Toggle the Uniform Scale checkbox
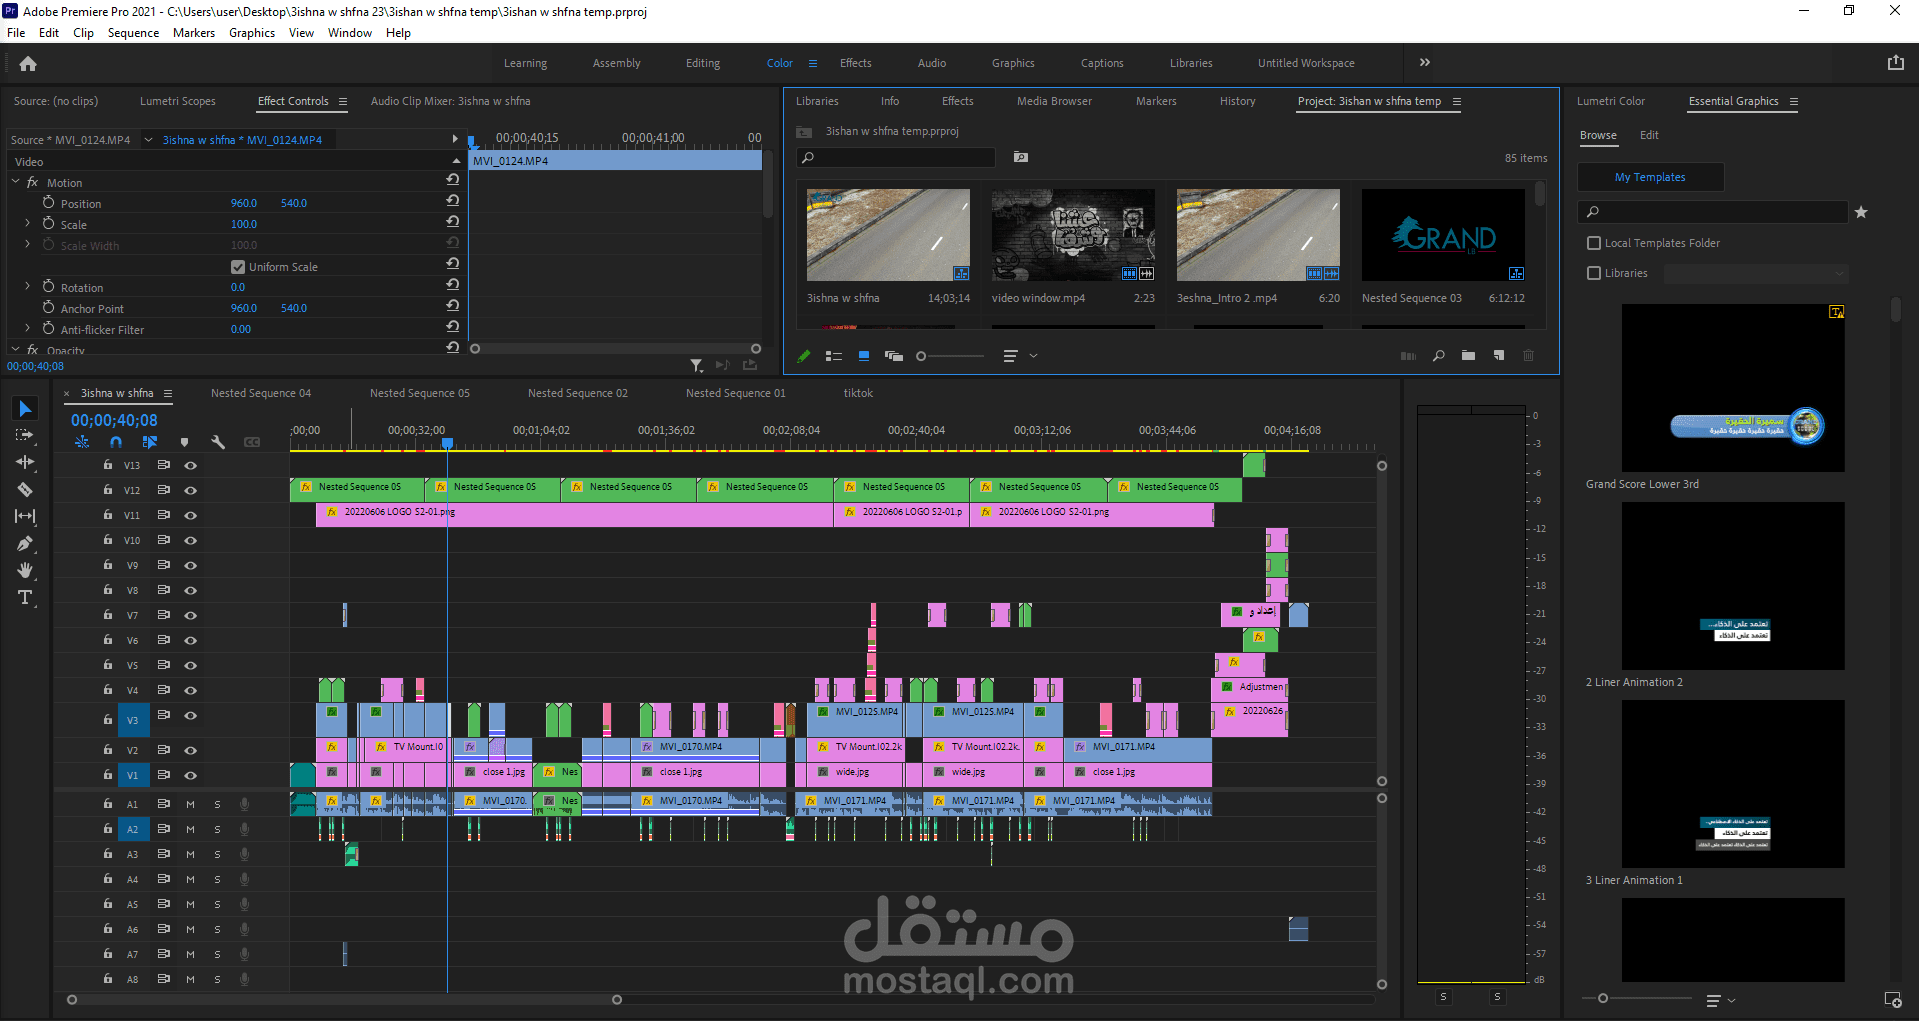 coord(238,267)
